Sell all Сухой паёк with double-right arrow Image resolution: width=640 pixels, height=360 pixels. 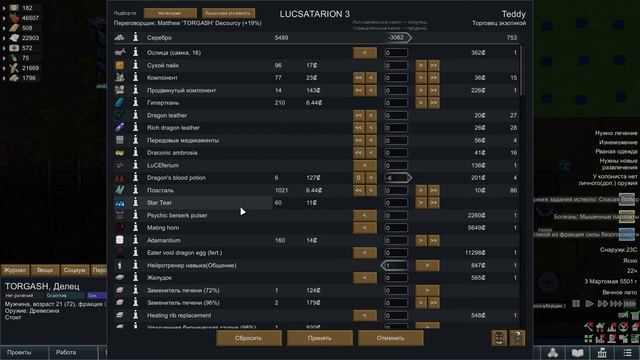tap(433, 65)
